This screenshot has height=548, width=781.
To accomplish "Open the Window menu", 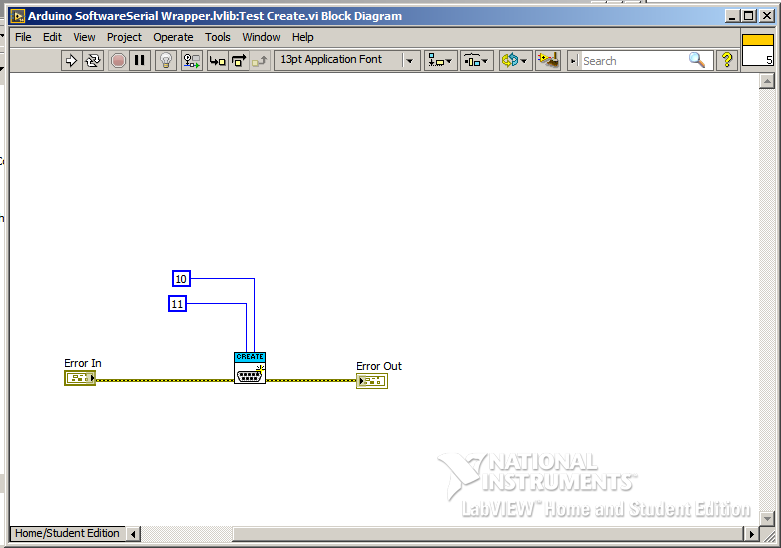I will point(261,37).
